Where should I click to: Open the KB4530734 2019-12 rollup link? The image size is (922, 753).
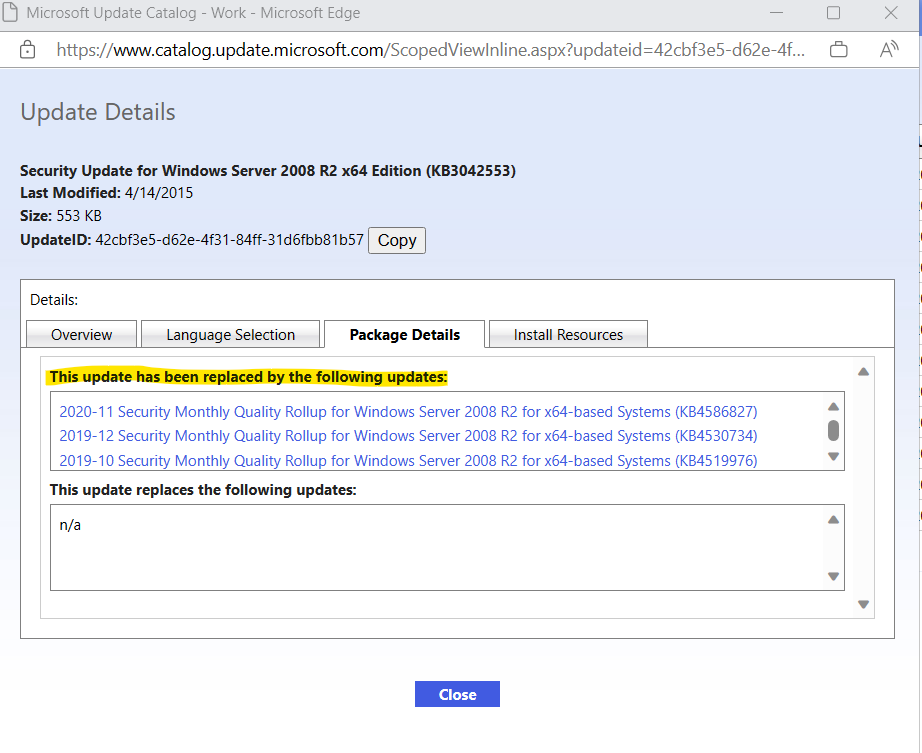(x=408, y=436)
